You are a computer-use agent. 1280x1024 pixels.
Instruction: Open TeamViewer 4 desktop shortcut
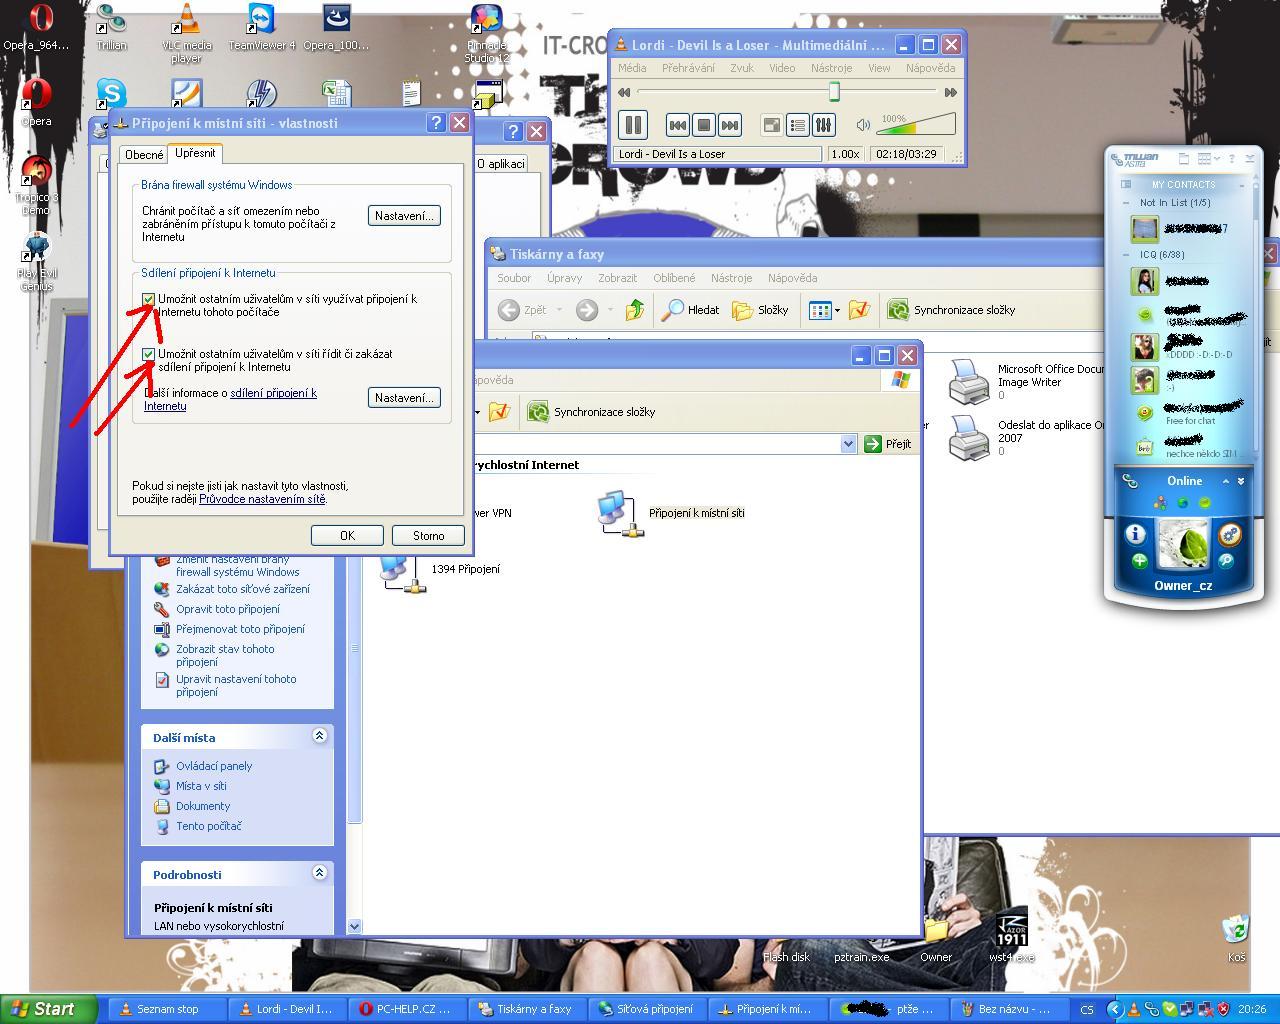point(261,27)
